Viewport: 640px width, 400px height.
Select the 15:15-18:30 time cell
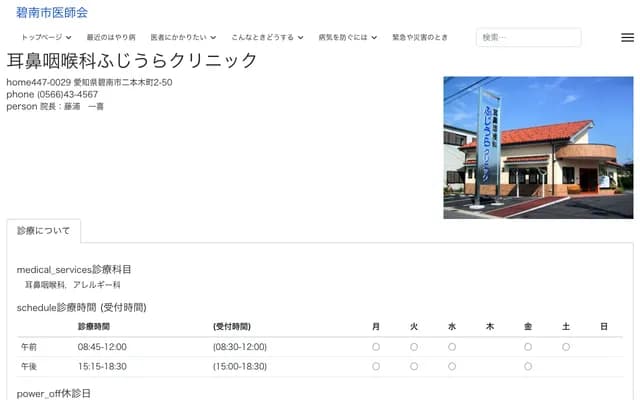(x=102, y=367)
